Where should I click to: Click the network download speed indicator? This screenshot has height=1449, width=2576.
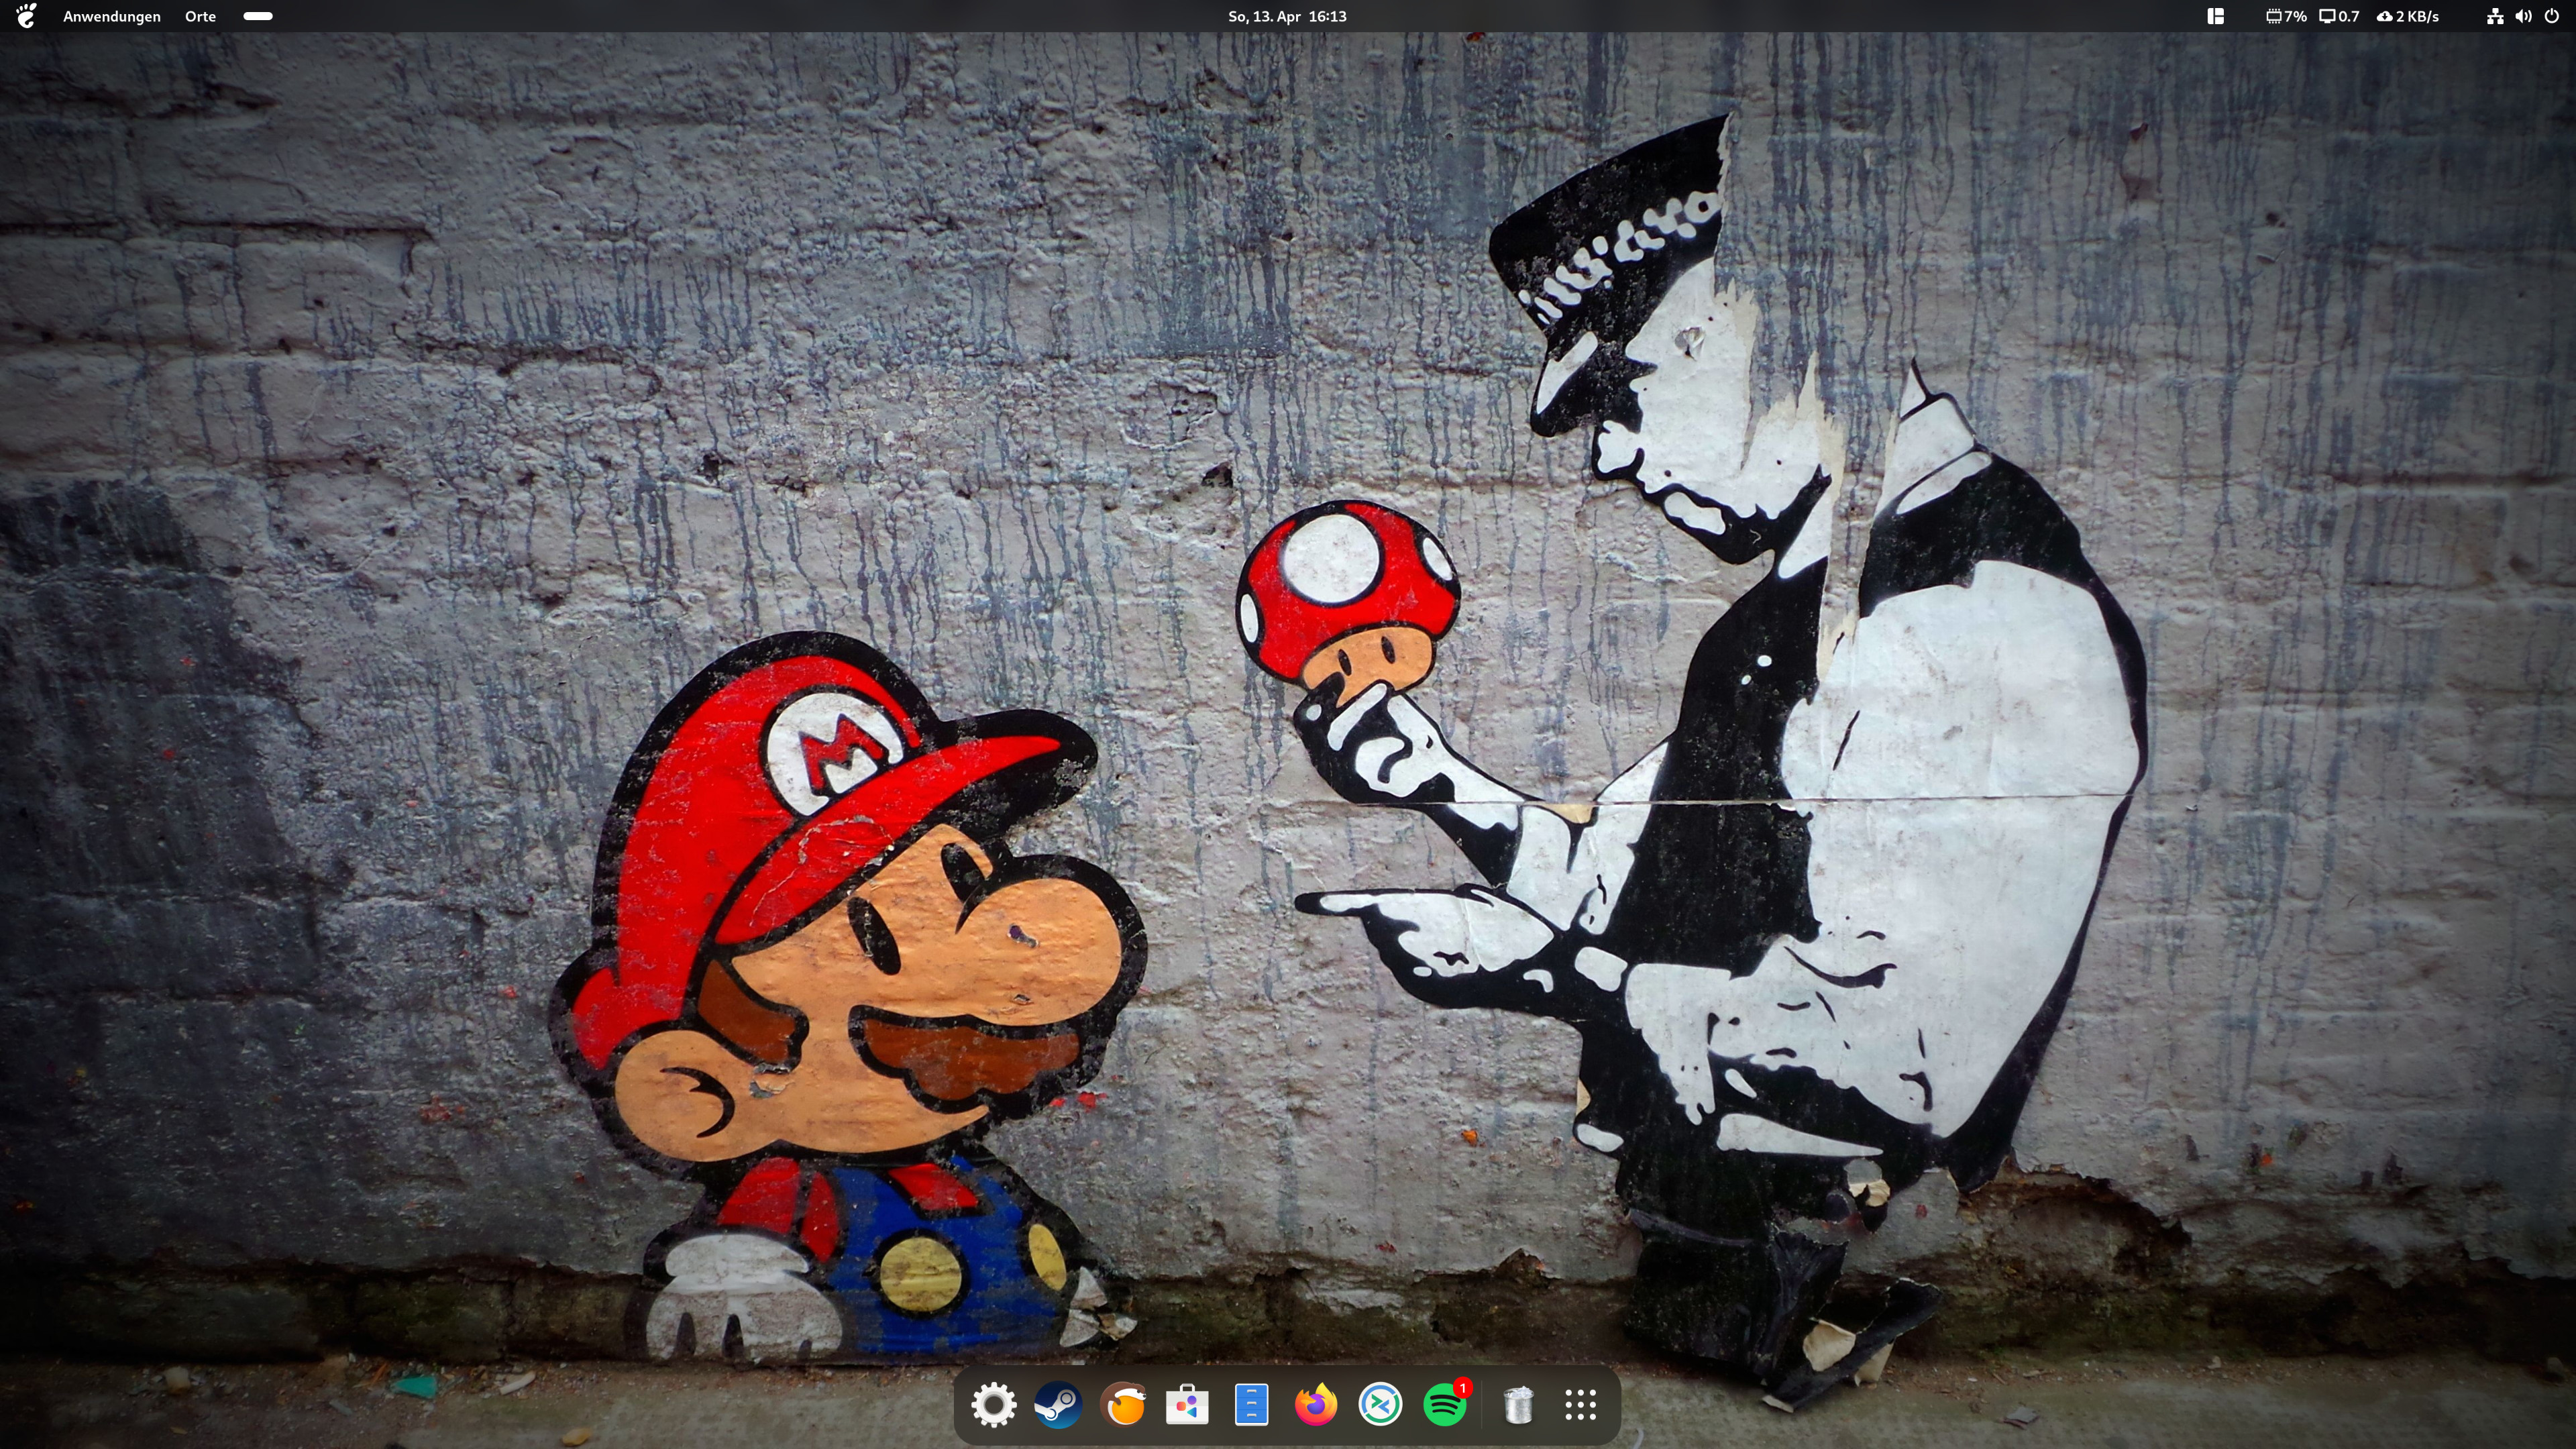pyautogui.click(x=2408, y=16)
